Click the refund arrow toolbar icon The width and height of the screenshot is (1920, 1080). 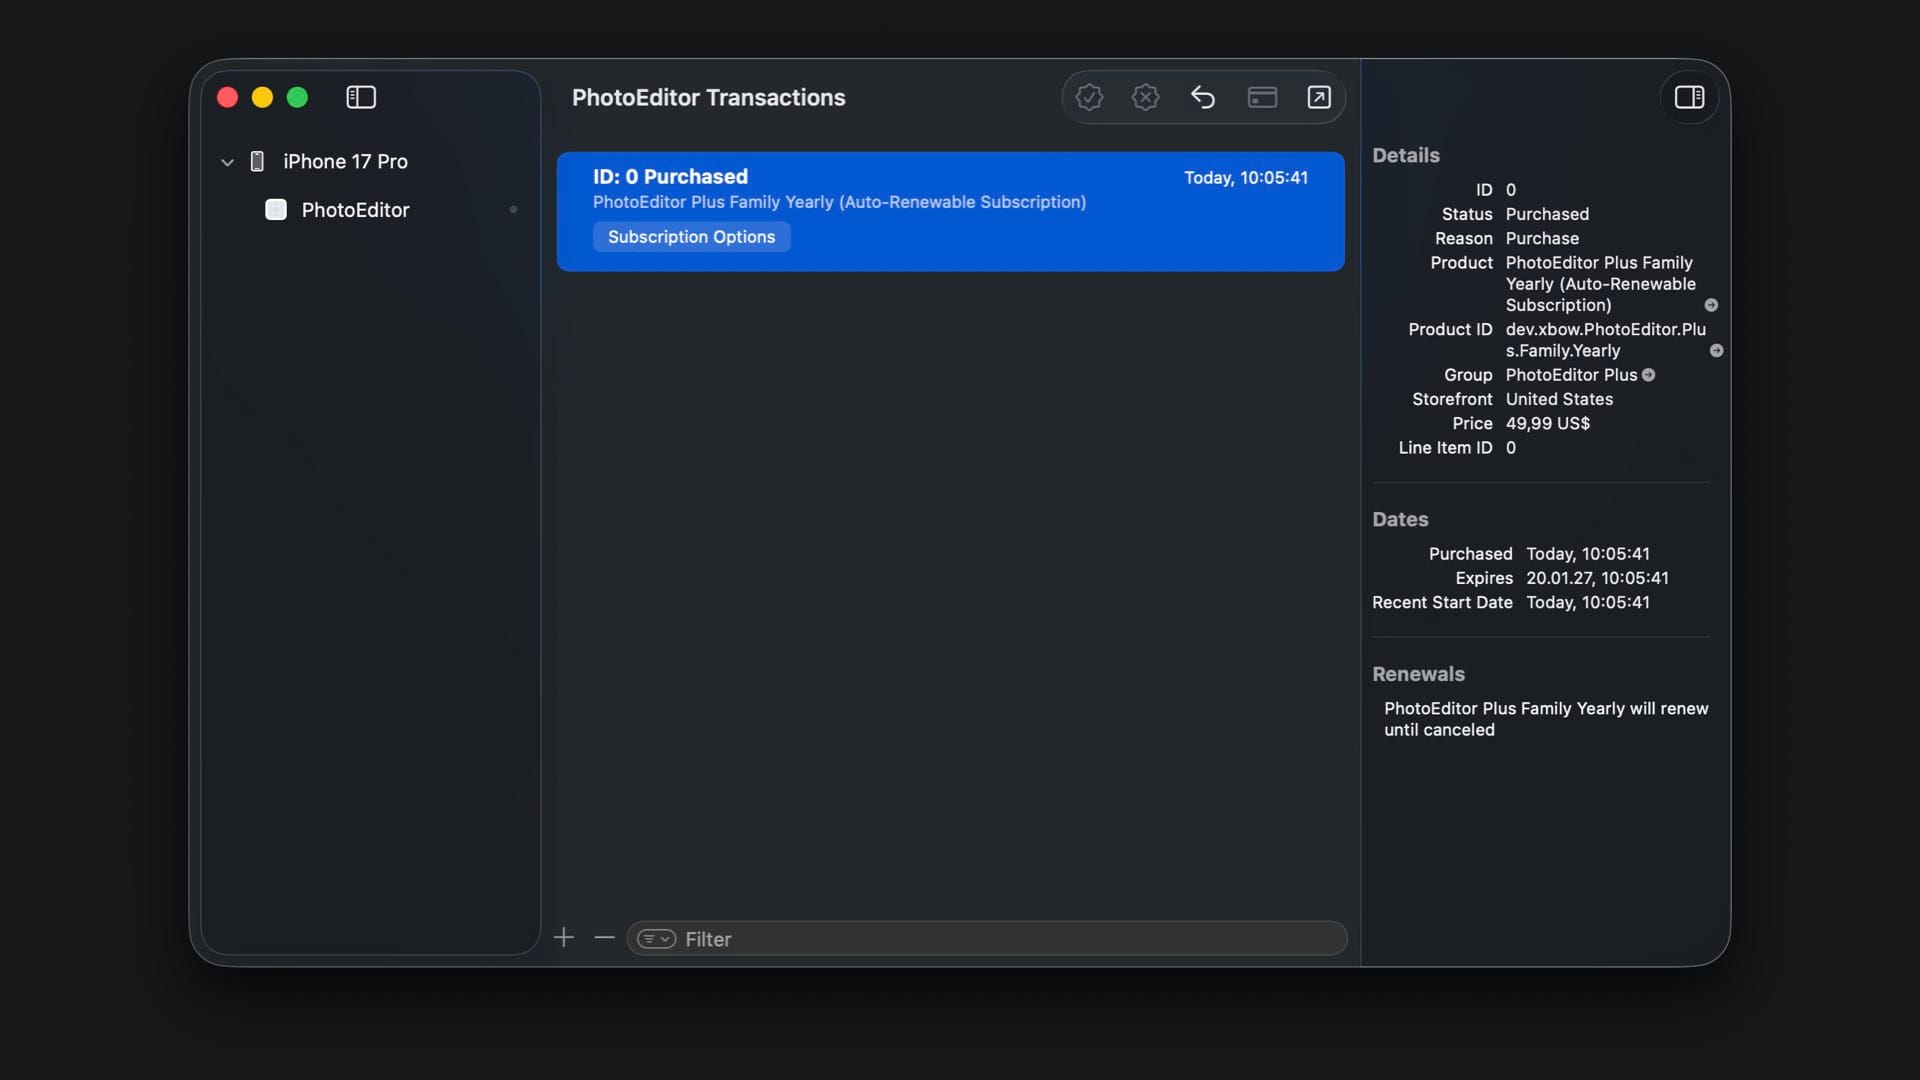click(1203, 97)
